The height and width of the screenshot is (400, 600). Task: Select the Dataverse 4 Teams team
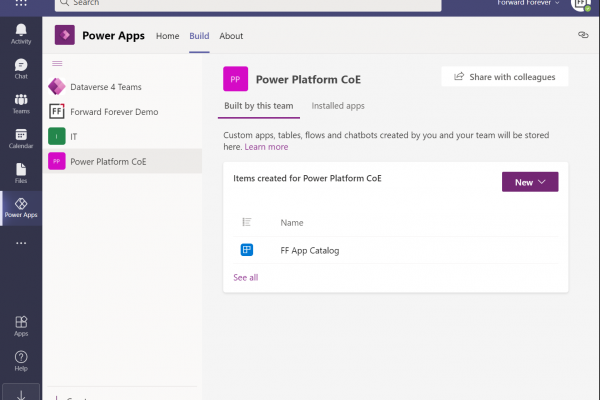(122, 87)
